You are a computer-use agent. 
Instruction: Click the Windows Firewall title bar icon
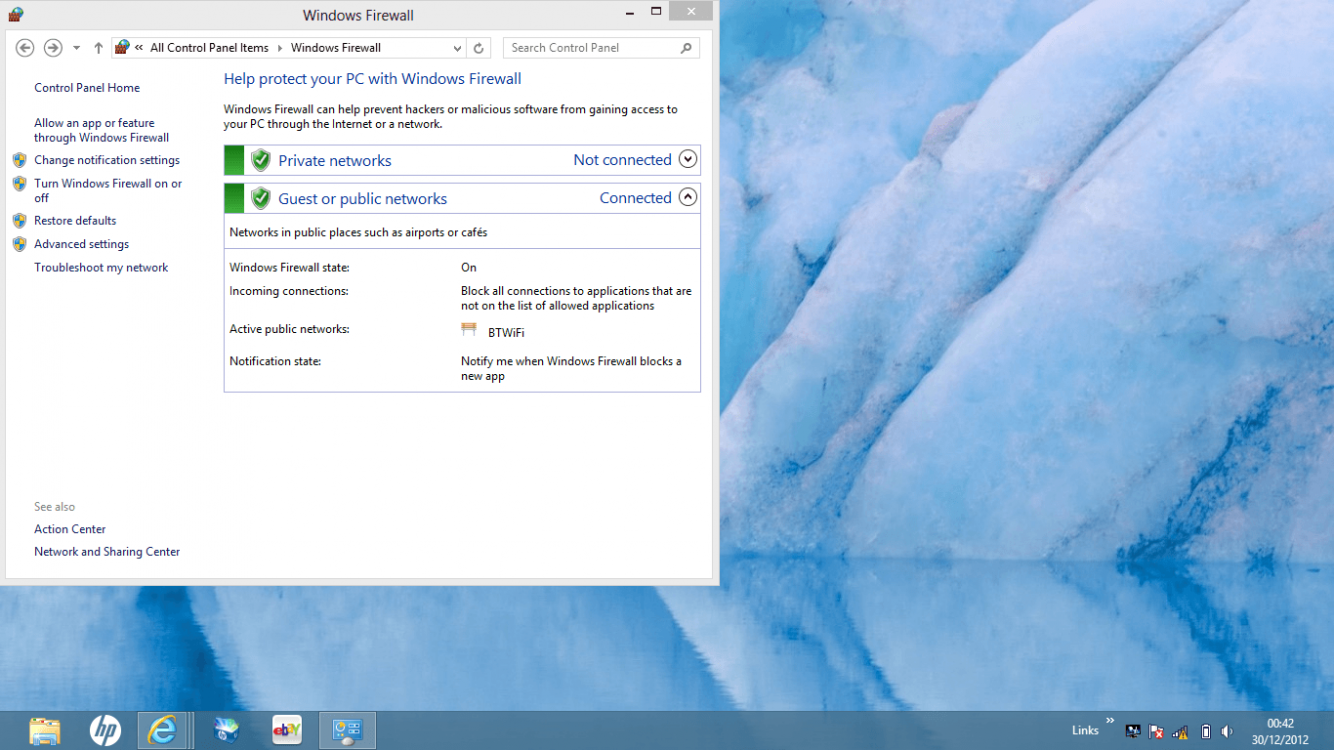coord(15,15)
